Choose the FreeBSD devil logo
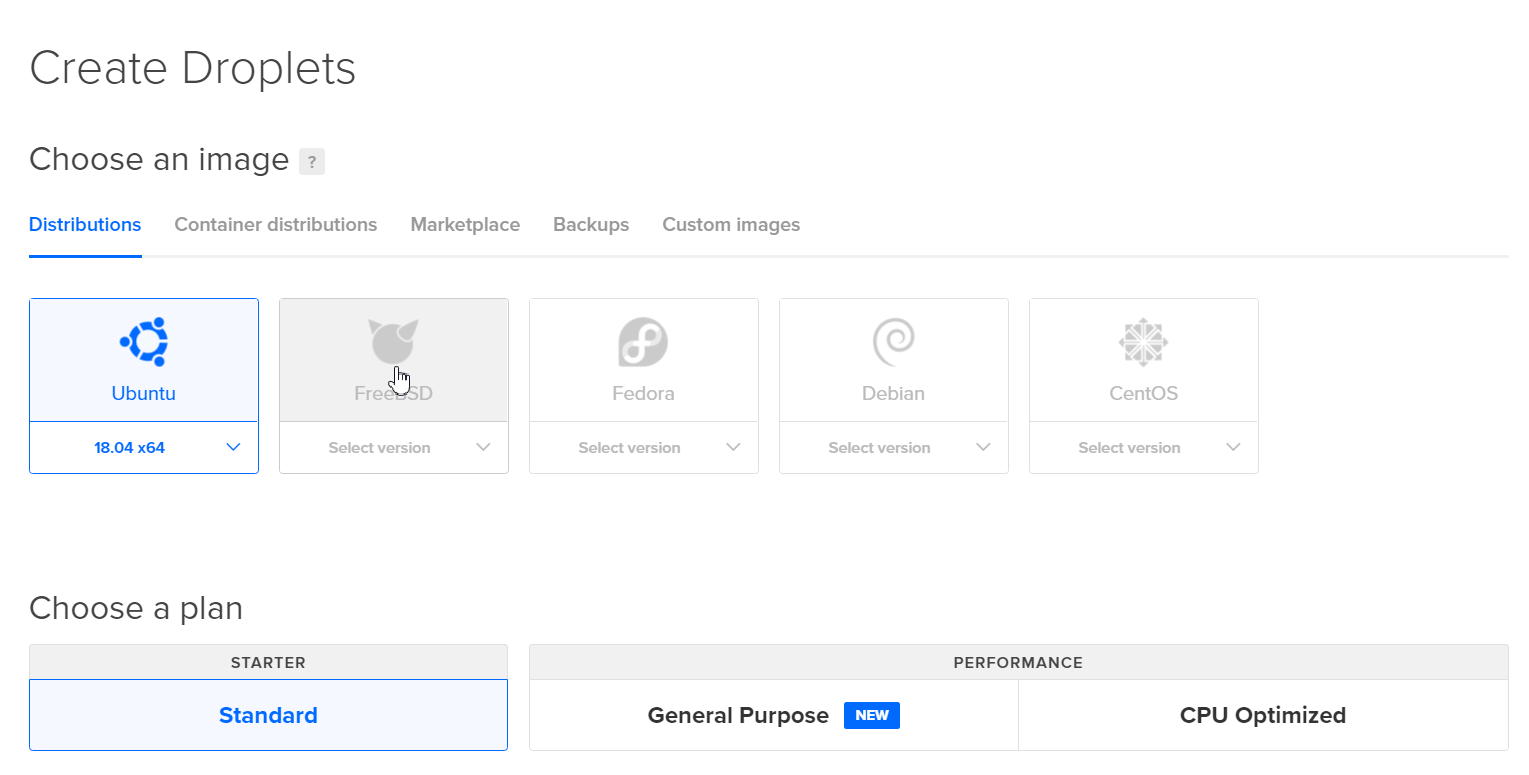The height and width of the screenshot is (775, 1529). coord(393,342)
